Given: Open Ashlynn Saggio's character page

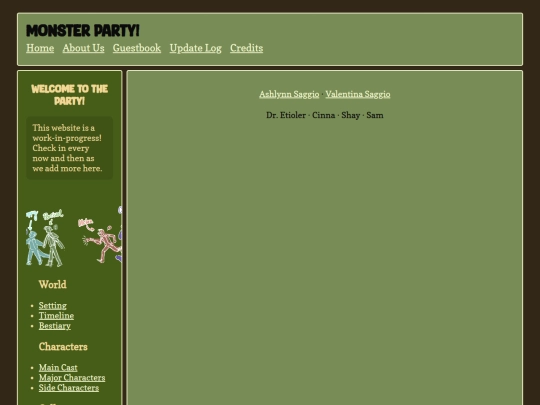Looking at the screenshot, I should (x=289, y=94).
